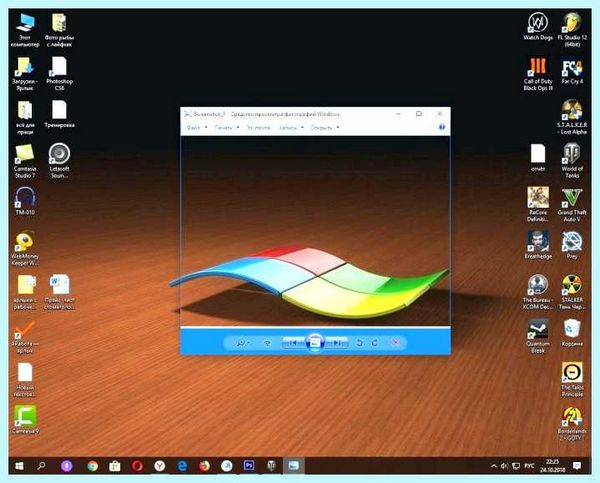Select the Прайс лист Word document icon
The width and height of the screenshot is (600, 483).
(x=59, y=292)
